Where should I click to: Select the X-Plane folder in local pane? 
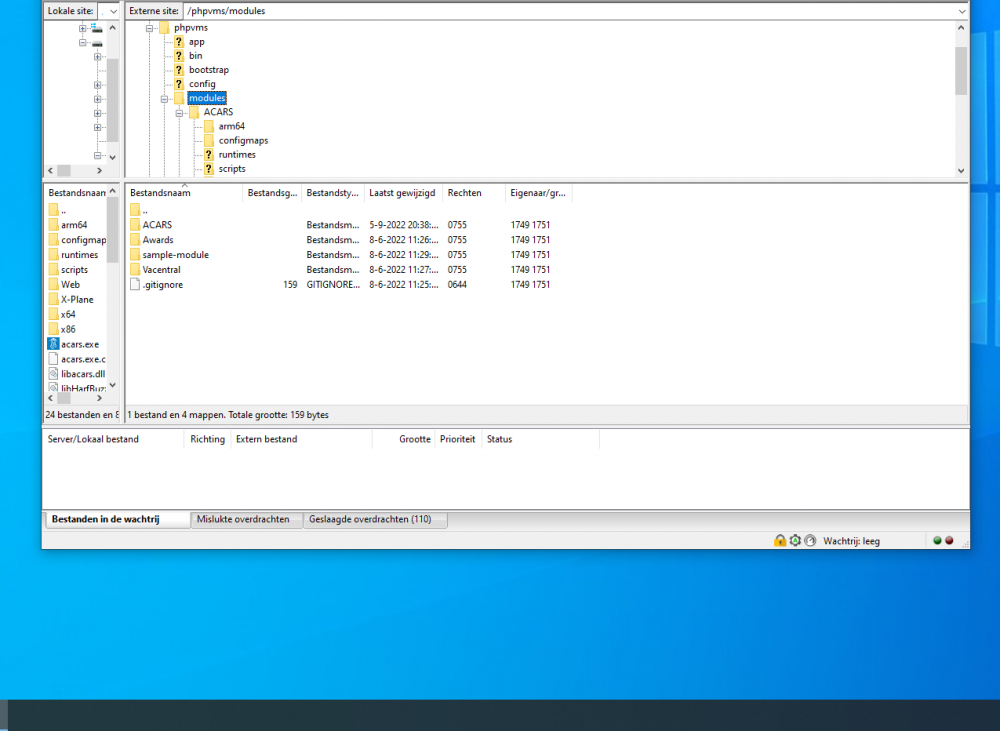pyautogui.click(x=76, y=299)
